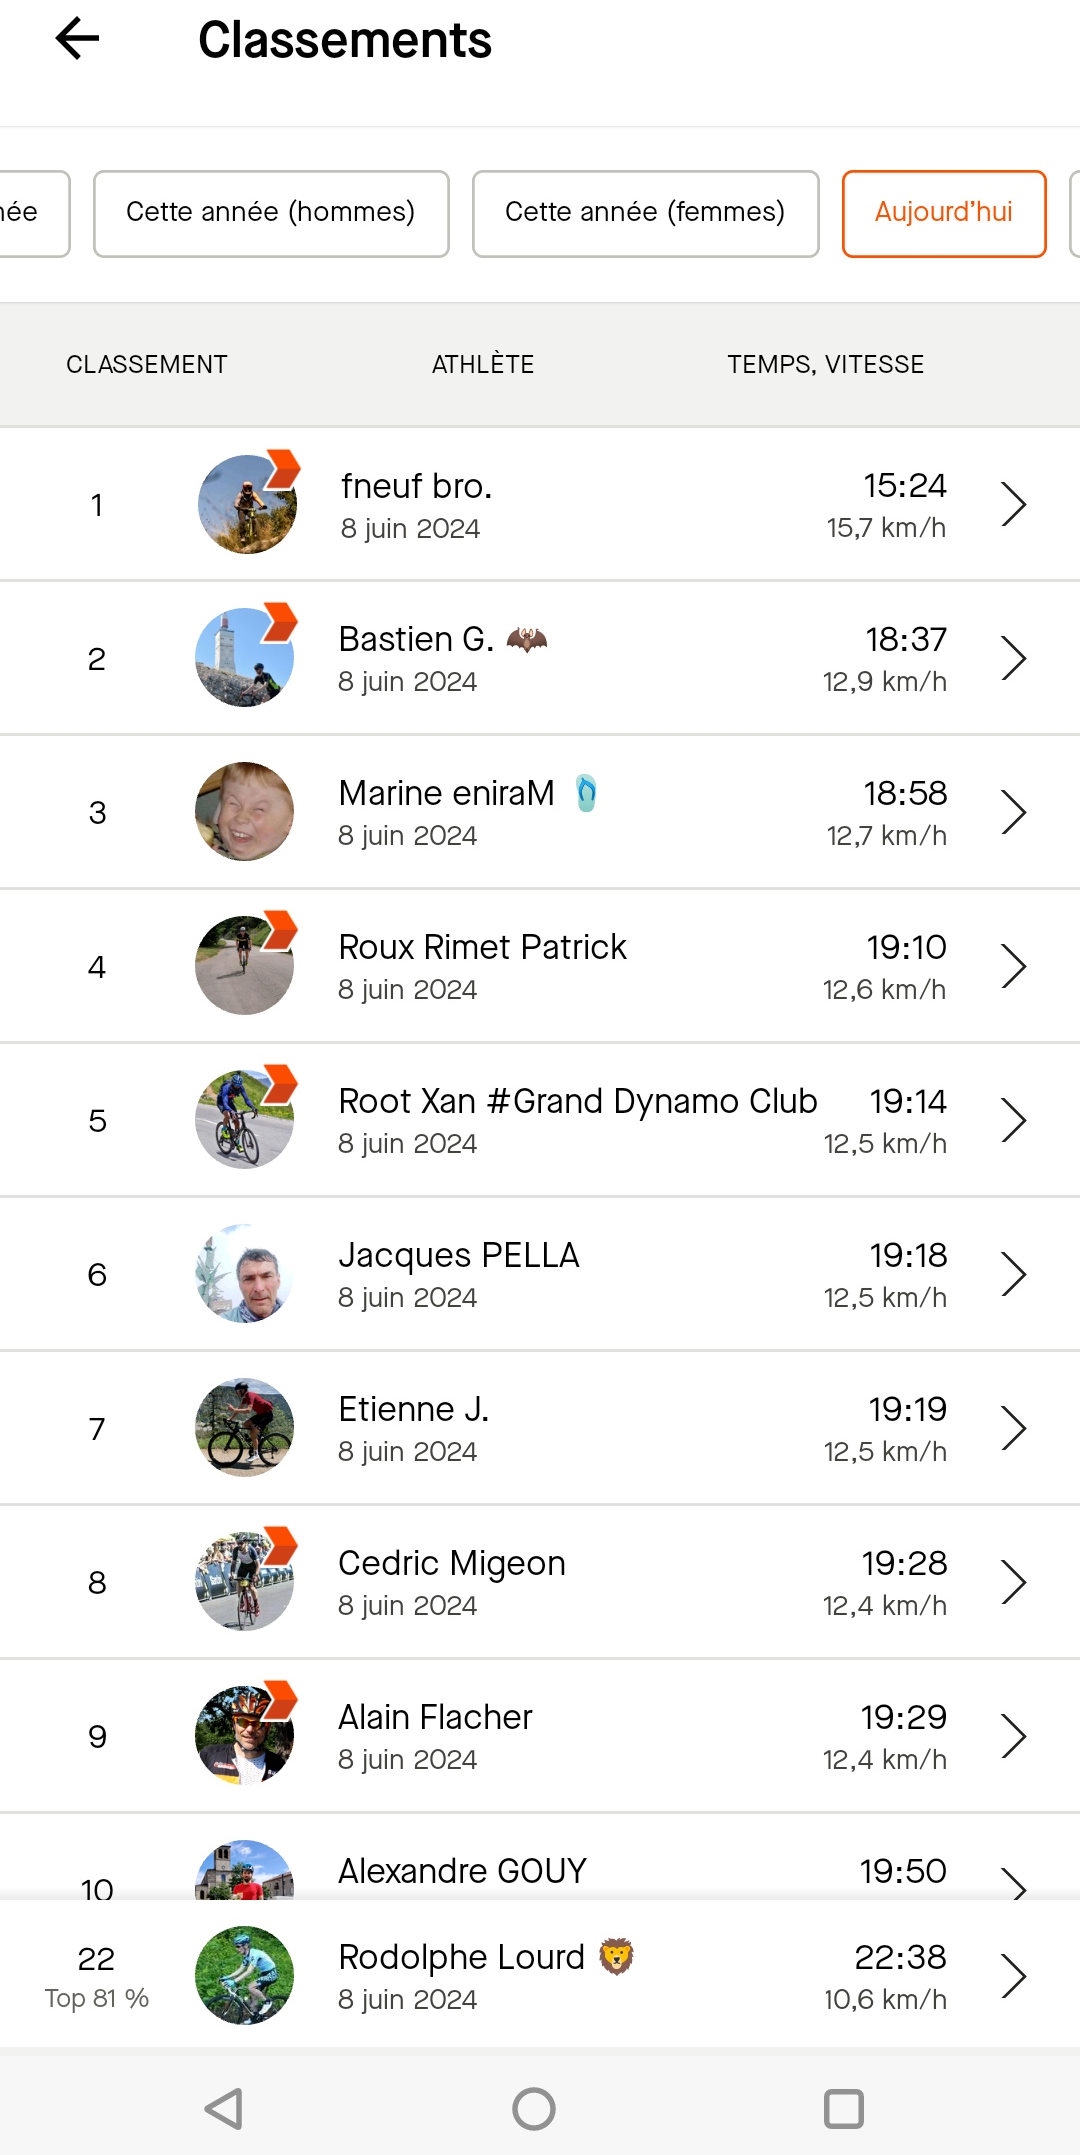Tap Bastien G.'s avatar with the lighthouse

tap(245, 657)
